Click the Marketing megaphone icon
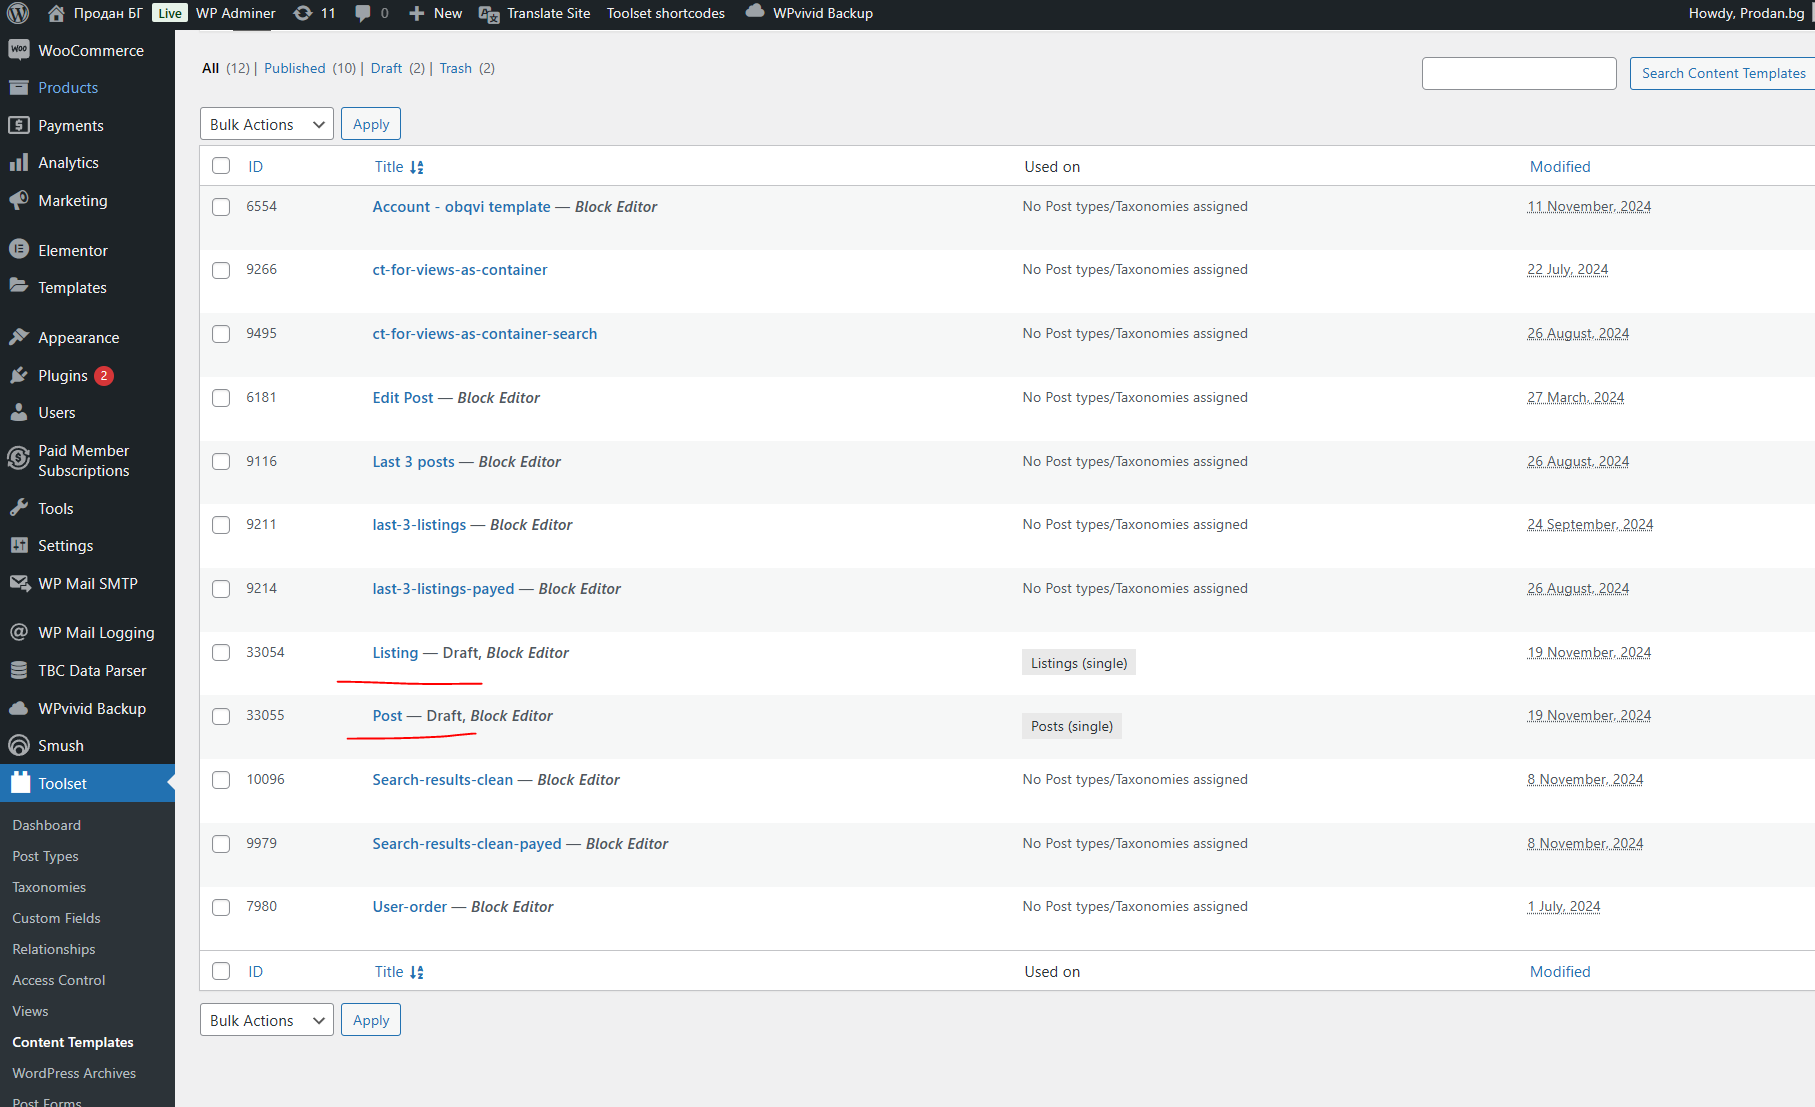The height and width of the screenshot is (1107, 1815). point(19,200)
